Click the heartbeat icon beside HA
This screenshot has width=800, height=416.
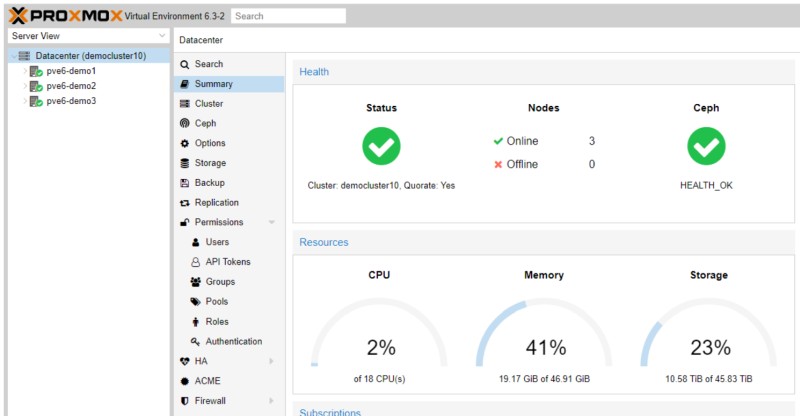pyautogui.click(x=185, y=361)
